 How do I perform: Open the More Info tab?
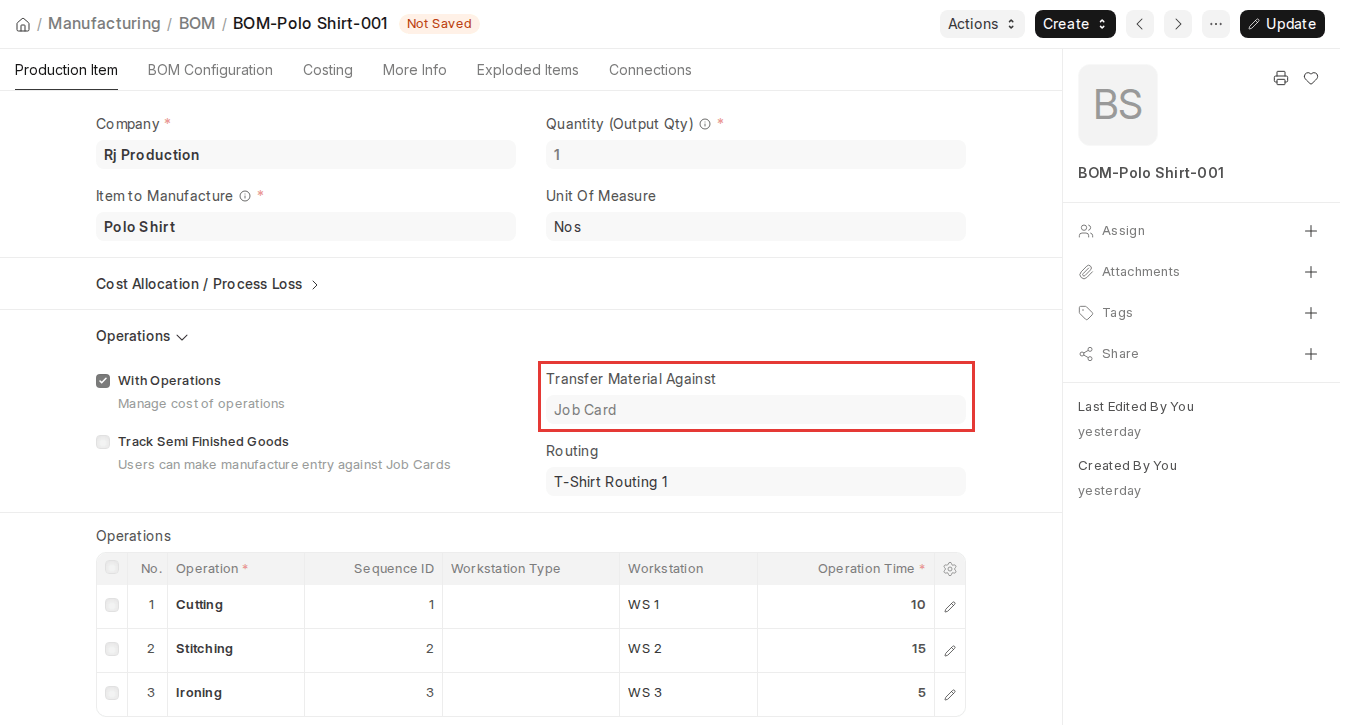(415, 70)
